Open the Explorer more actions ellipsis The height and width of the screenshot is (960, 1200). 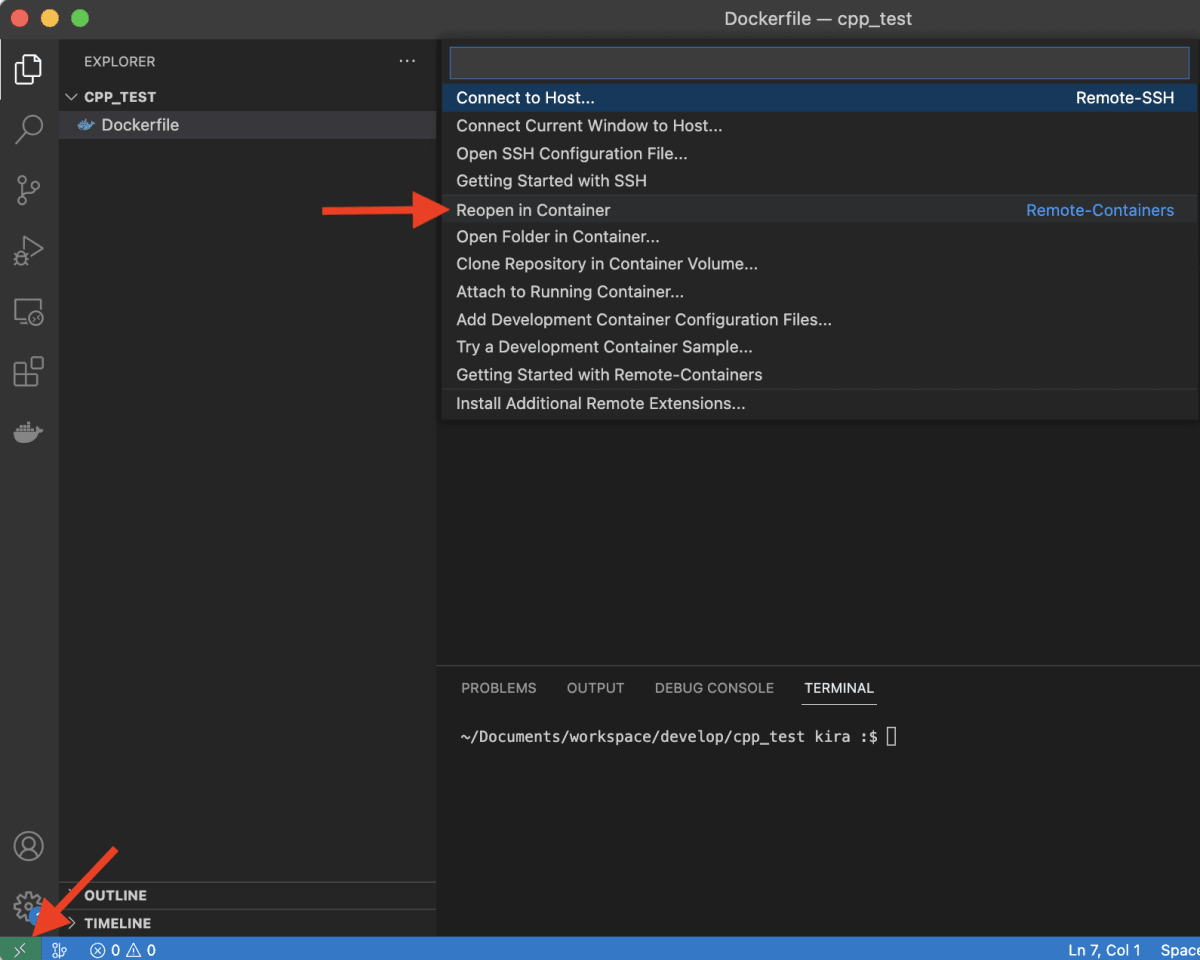pyautogui.click(x=407, y=61)
